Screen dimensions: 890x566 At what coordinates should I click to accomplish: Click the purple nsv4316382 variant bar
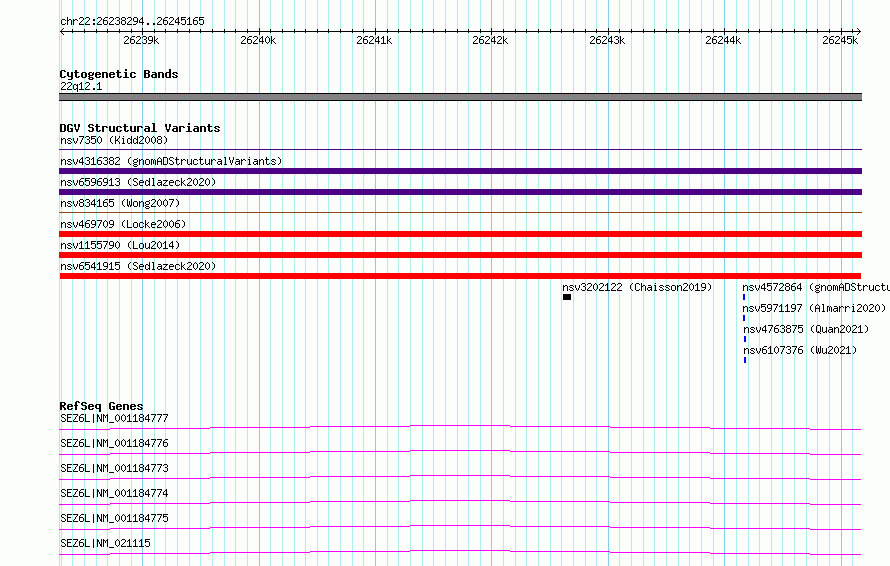(460, 171)
